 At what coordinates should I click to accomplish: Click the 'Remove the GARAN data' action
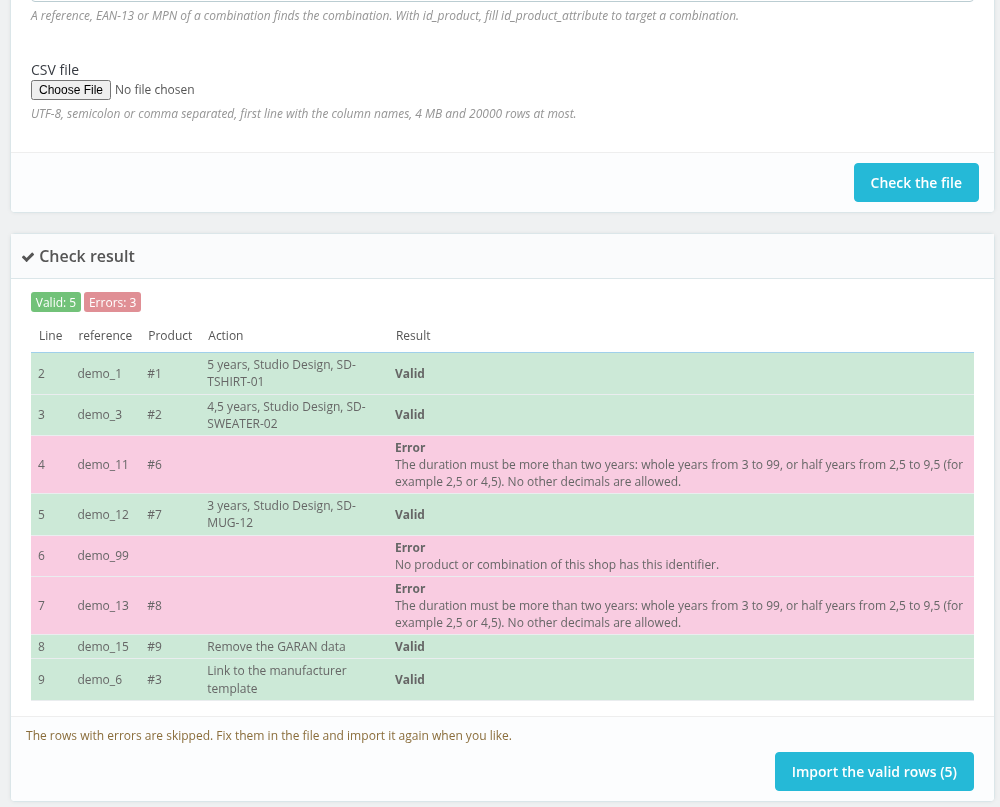tap(276, 646)
